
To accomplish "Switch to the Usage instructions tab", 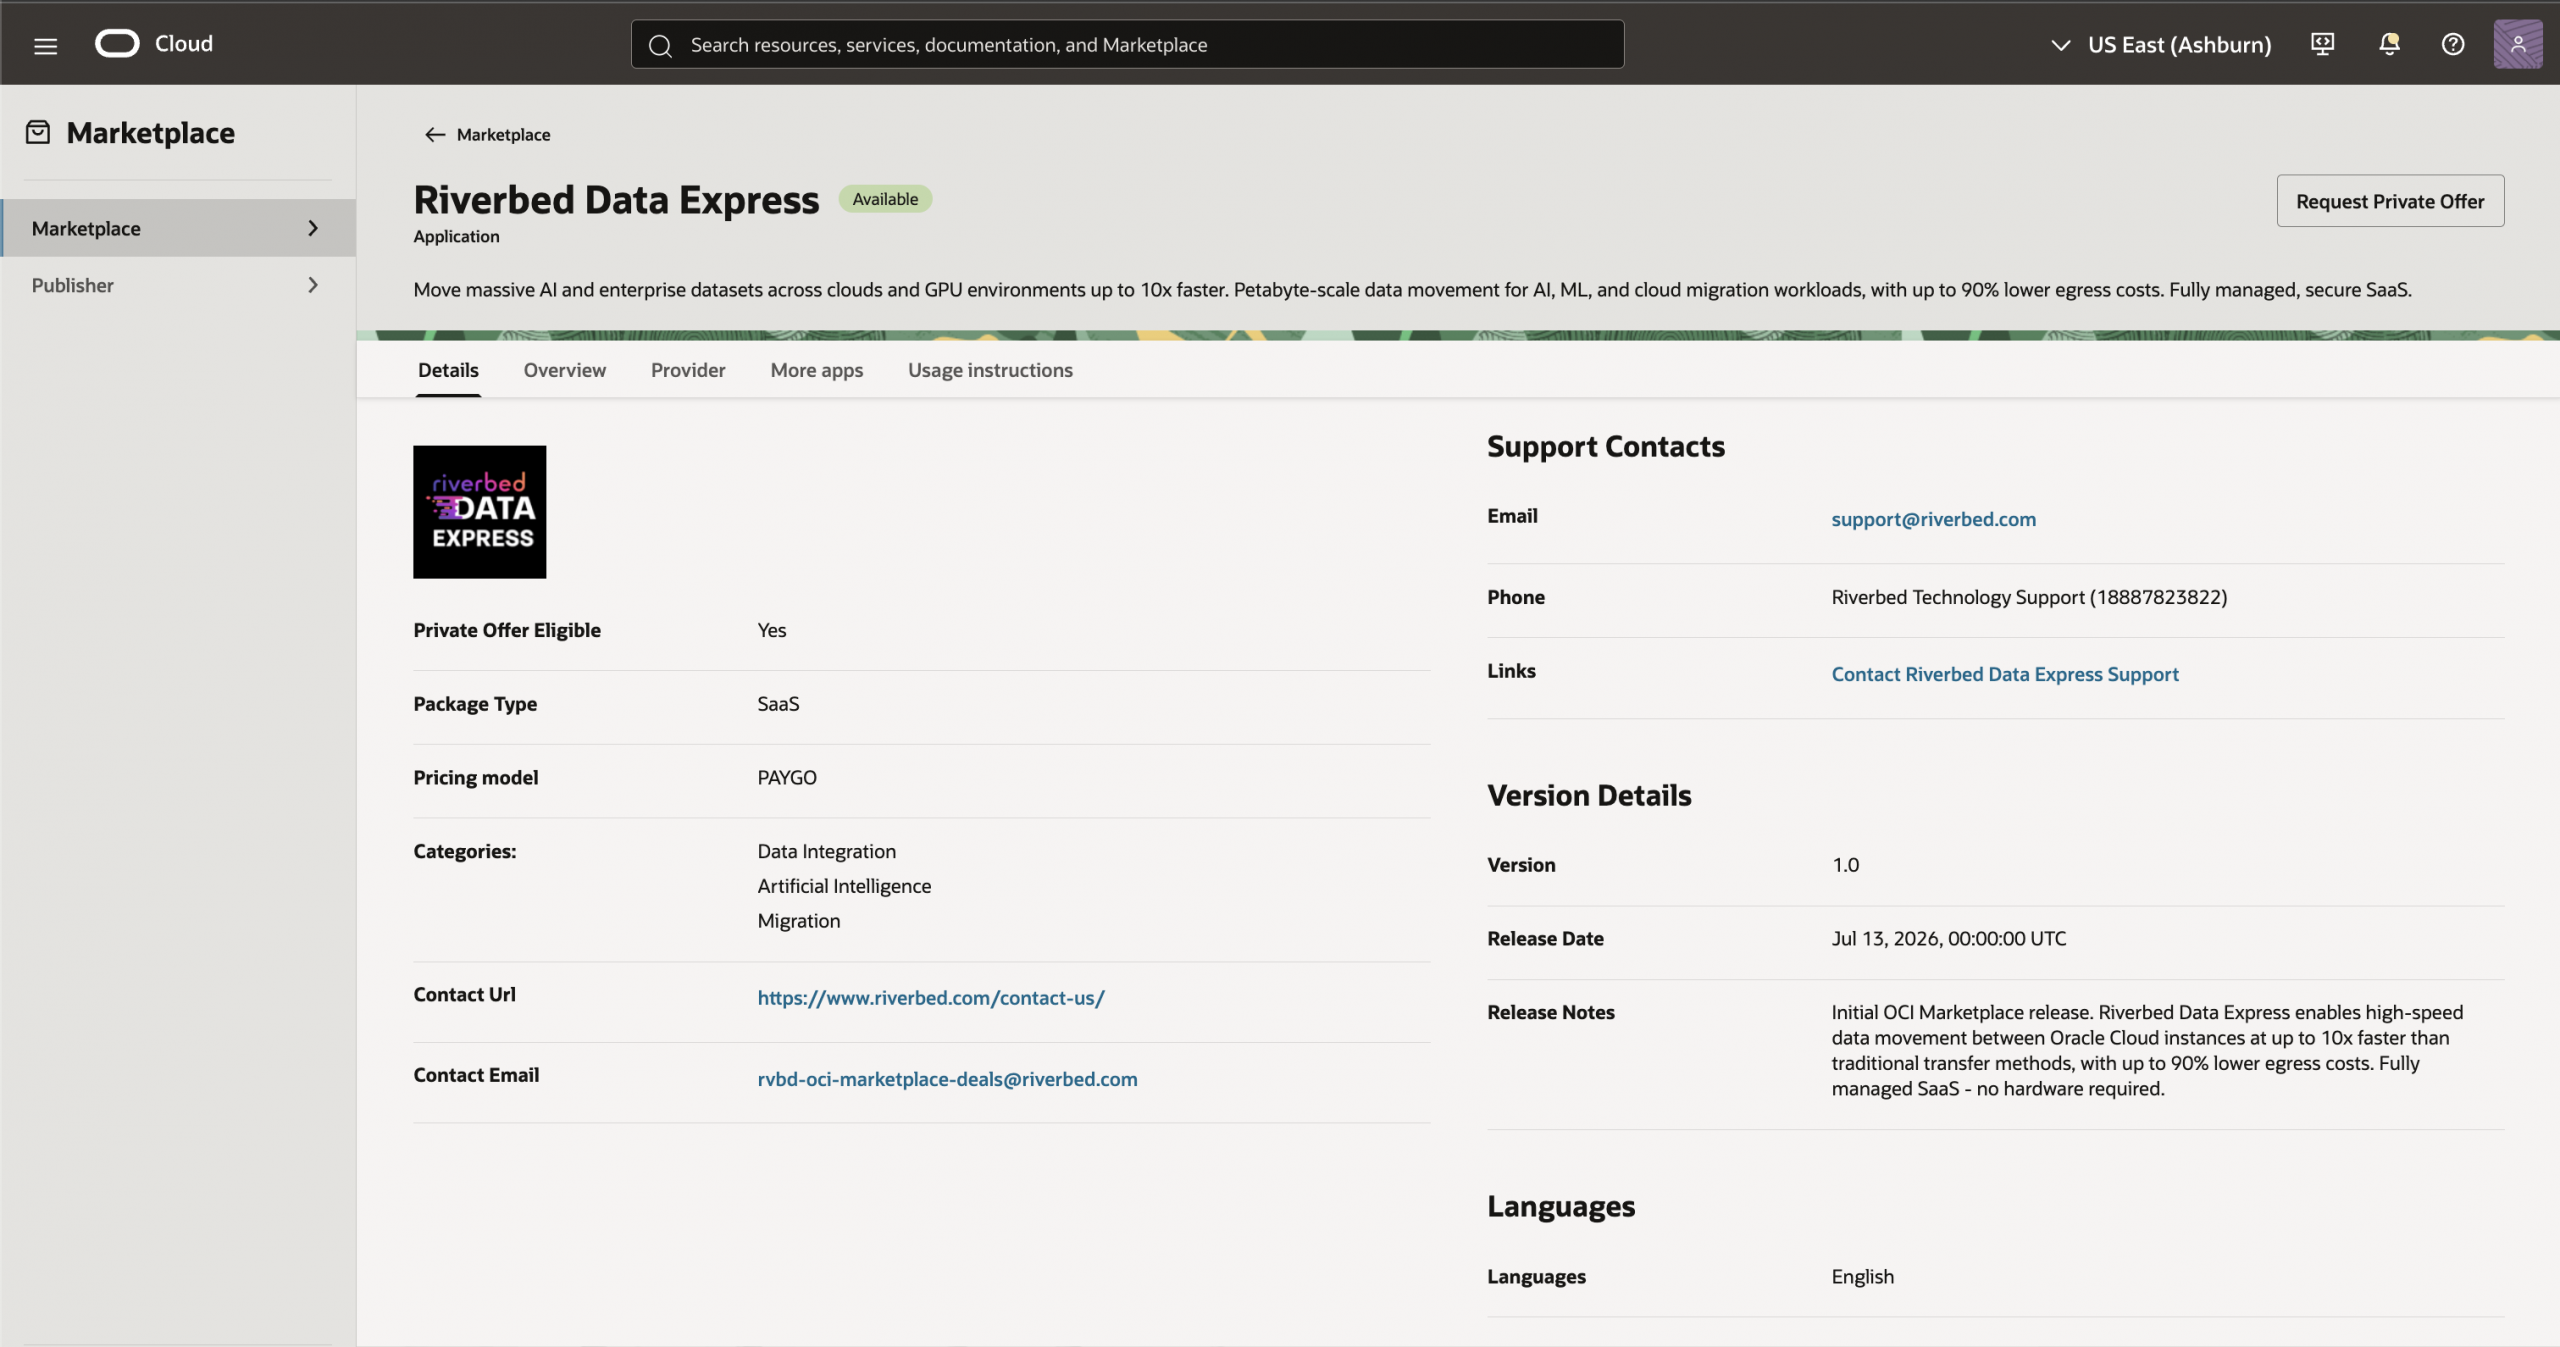I will [x=990, y=370].
